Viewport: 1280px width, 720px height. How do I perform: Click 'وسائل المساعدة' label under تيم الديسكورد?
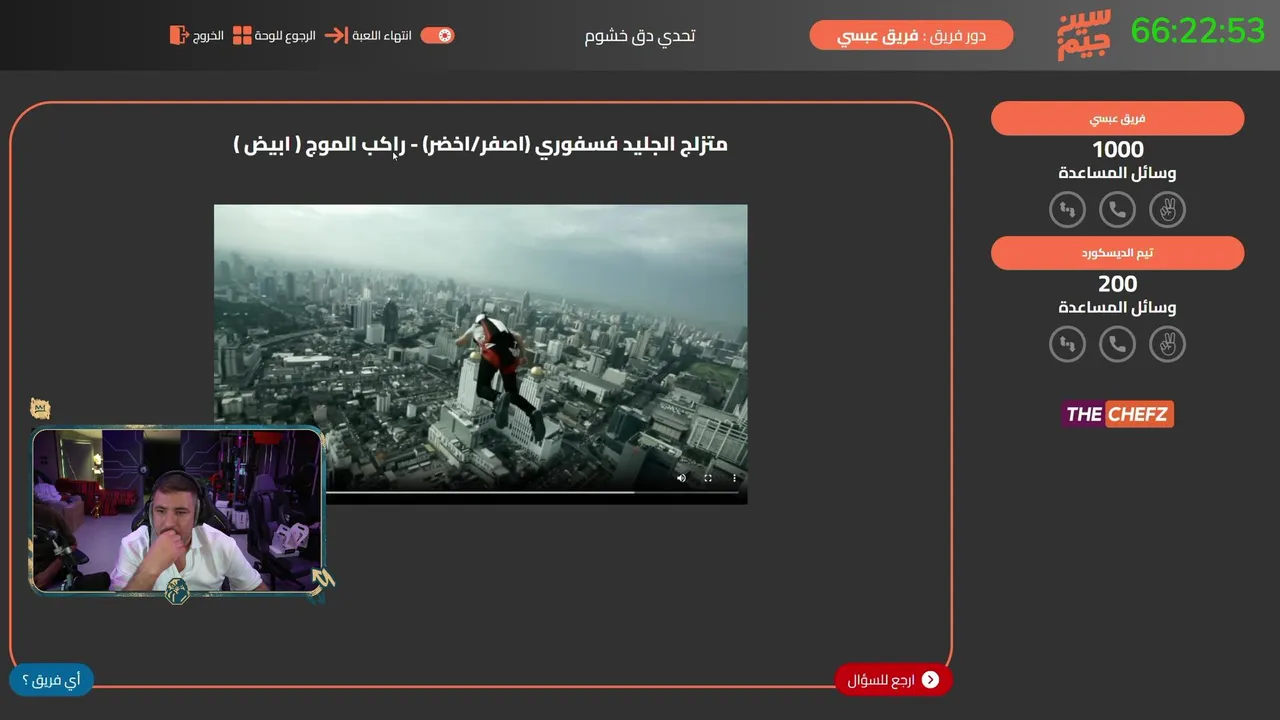tap(1117, 308)
